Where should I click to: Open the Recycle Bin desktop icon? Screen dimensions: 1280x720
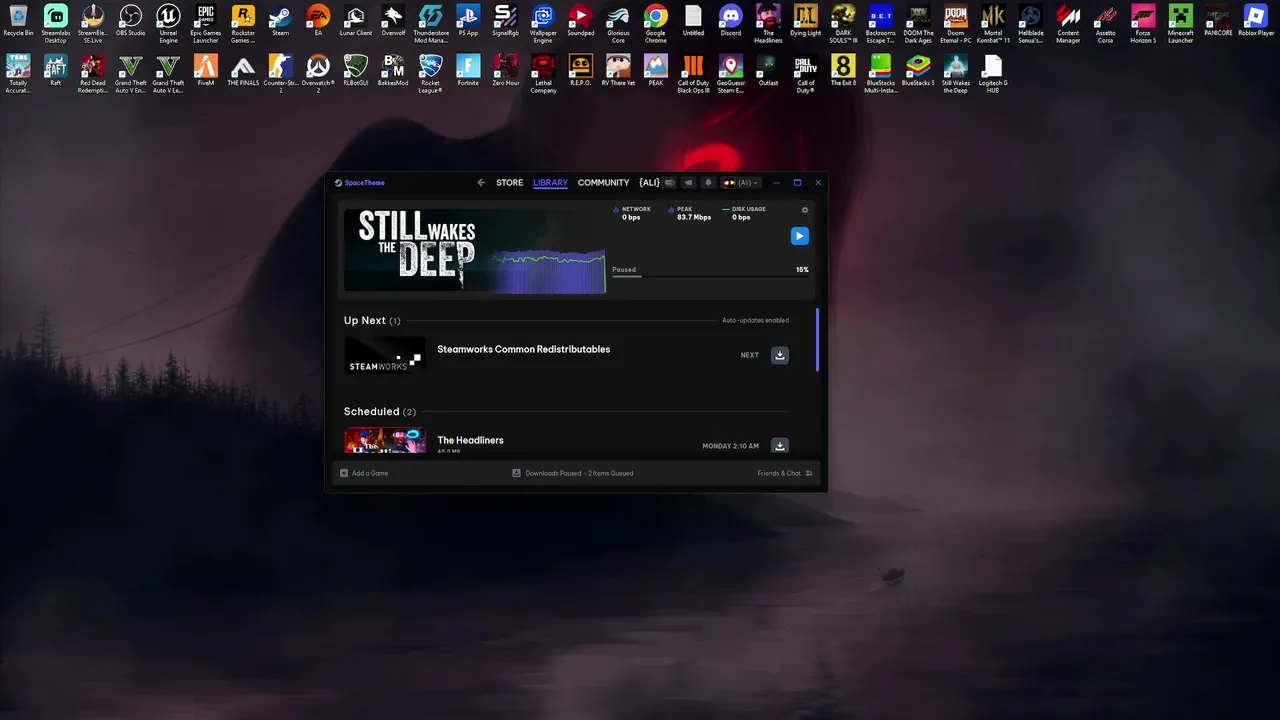click(x=18, y=22)
